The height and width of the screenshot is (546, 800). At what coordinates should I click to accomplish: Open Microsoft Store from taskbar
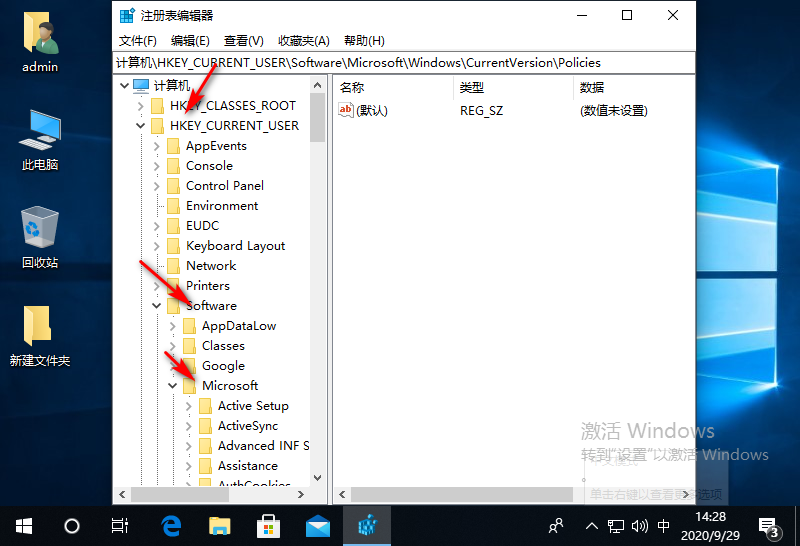268,526
